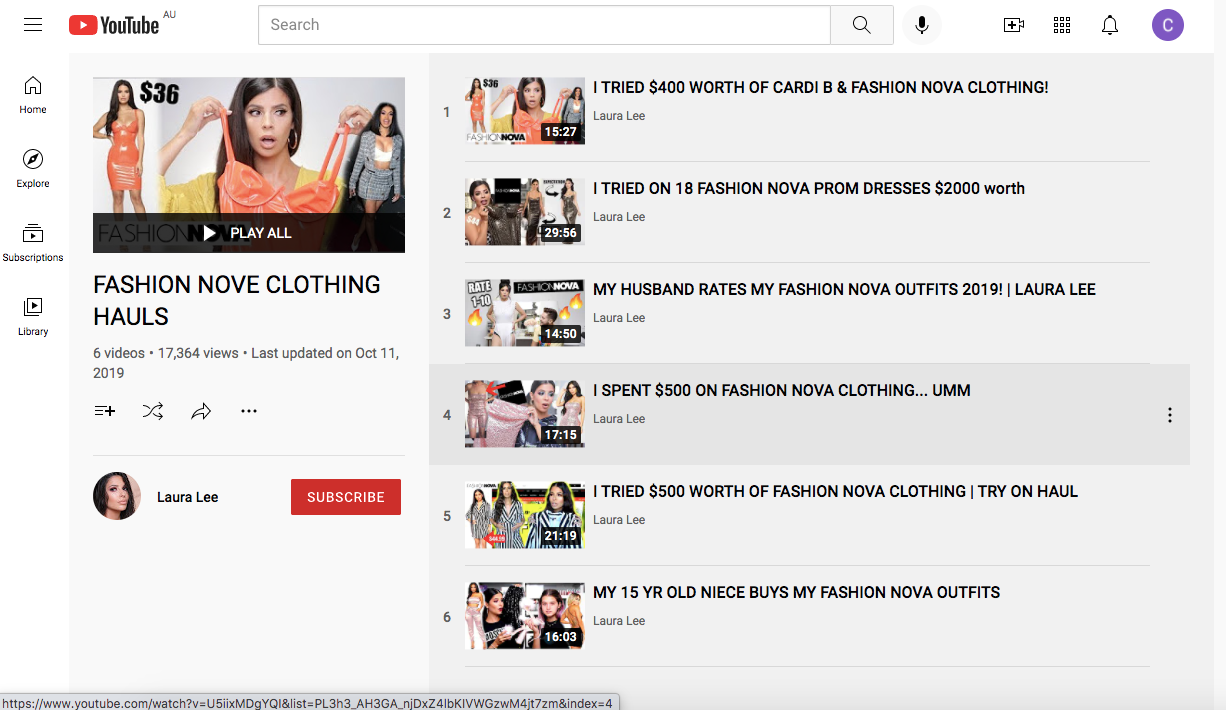Open I Spent $500 on Fashion Nova video

[x=782, y=391]
